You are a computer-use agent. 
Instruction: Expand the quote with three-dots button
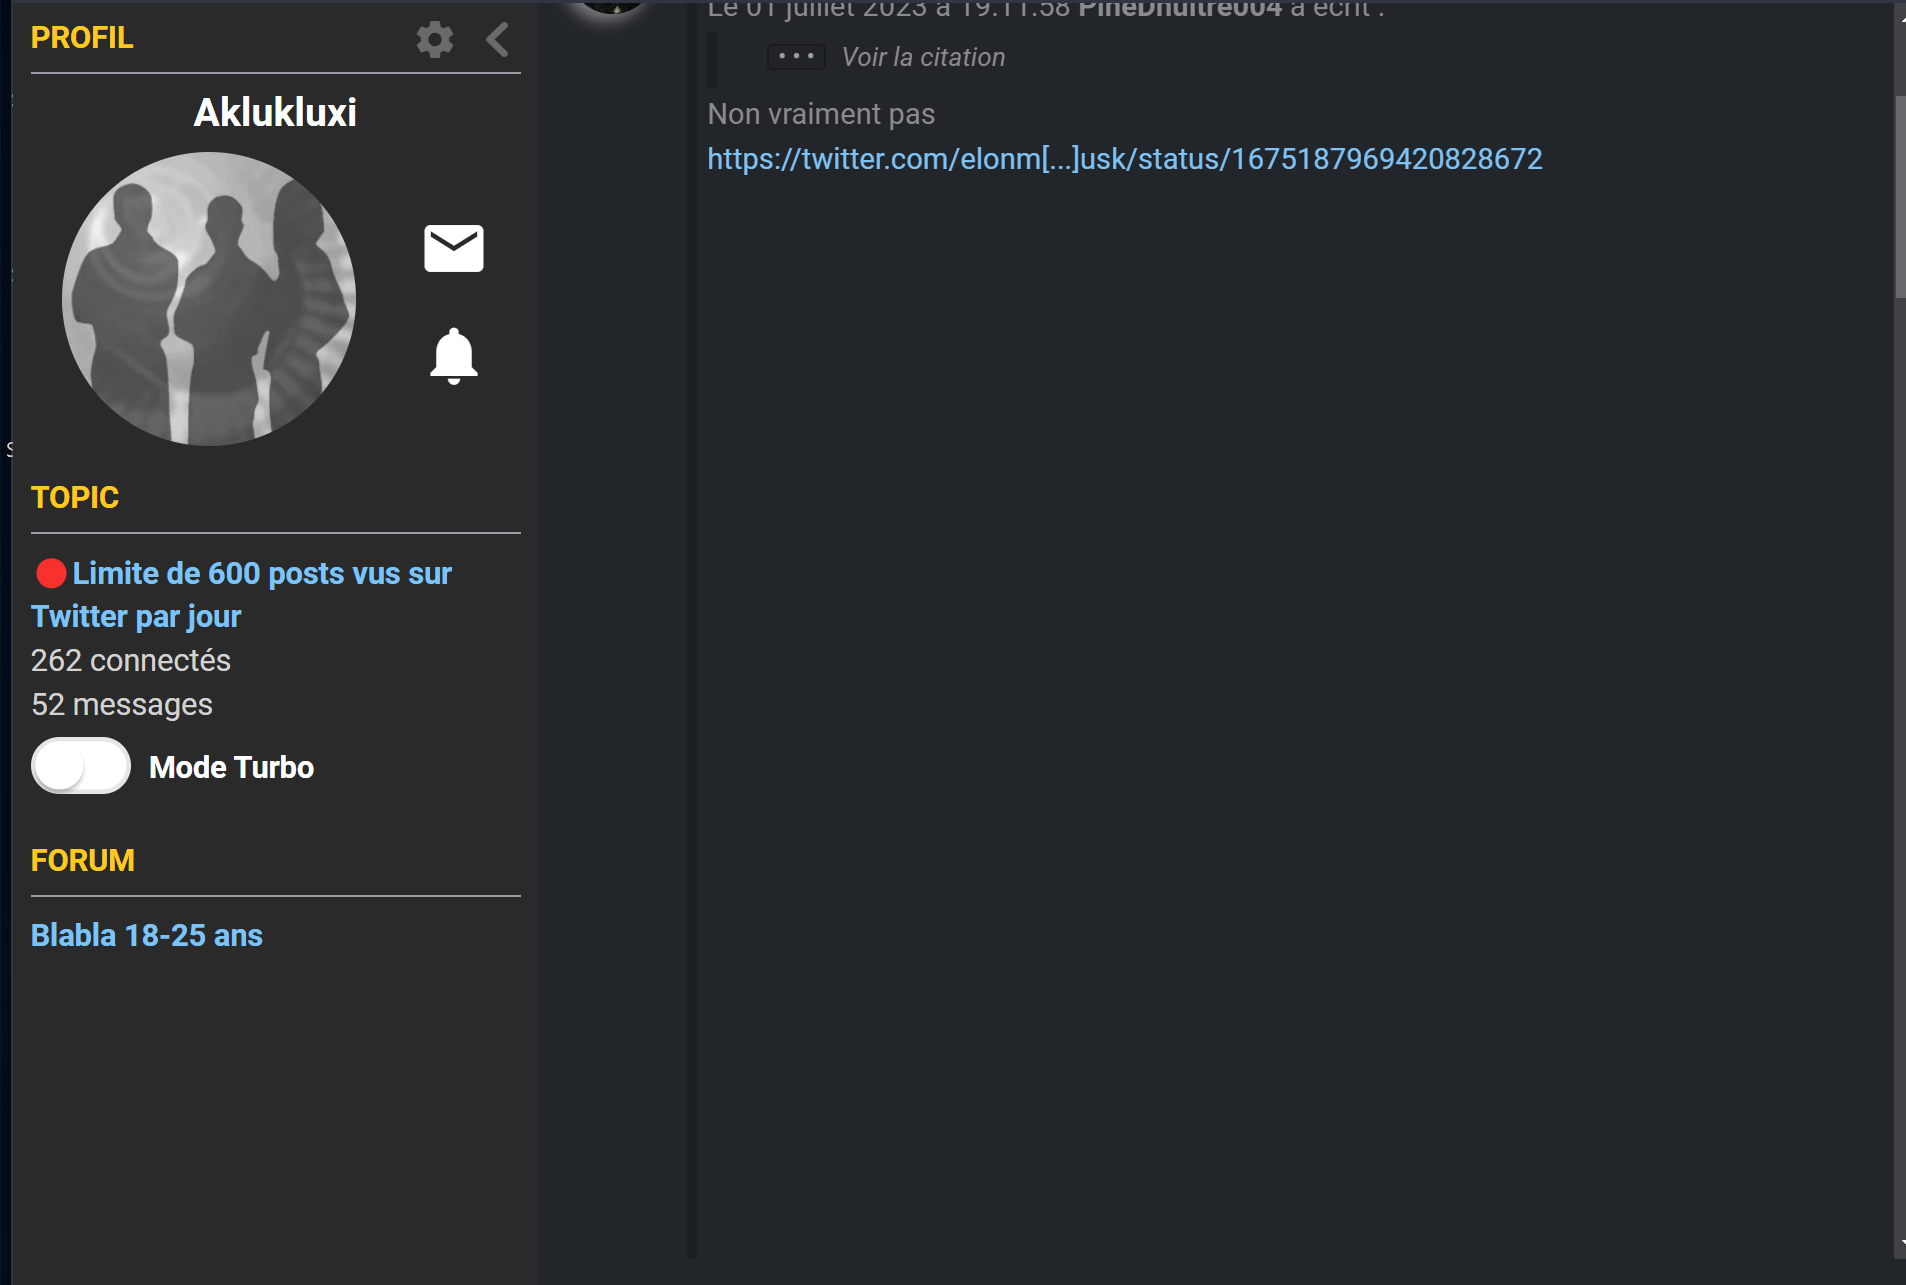[x=796, y=57]
